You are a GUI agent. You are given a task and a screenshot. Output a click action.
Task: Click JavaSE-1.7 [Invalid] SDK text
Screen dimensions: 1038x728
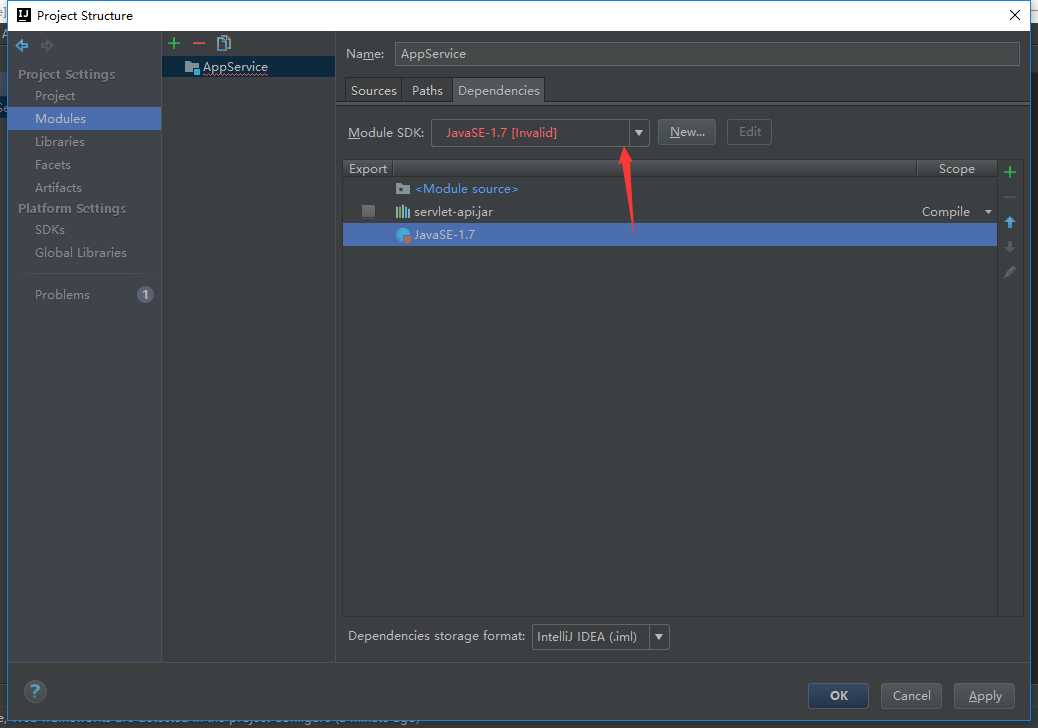501,132
